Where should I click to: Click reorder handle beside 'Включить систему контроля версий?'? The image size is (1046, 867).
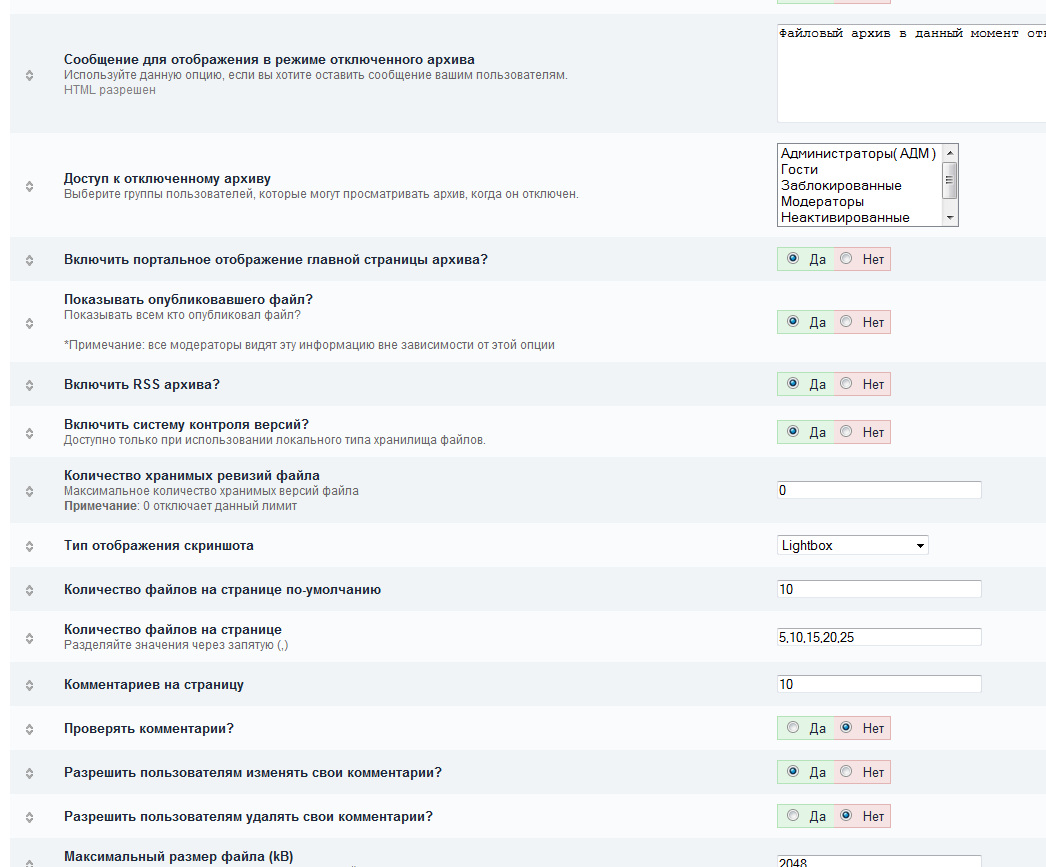click(29, 432)
